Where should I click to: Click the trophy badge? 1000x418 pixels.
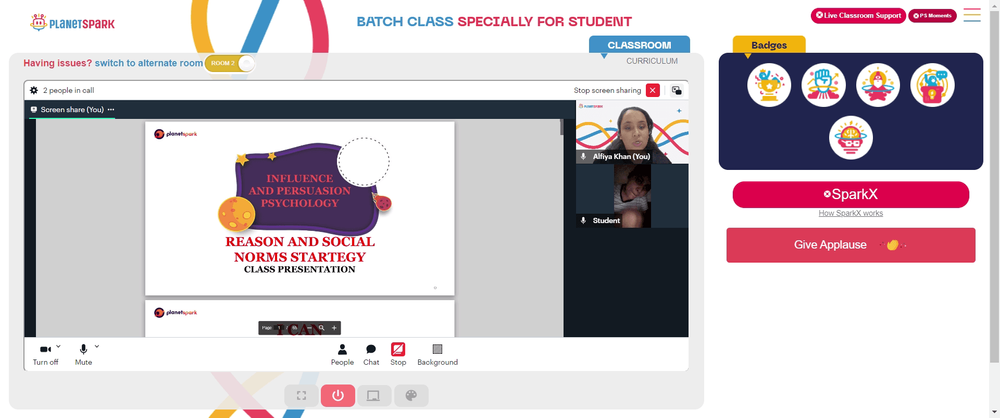[769, 85]
